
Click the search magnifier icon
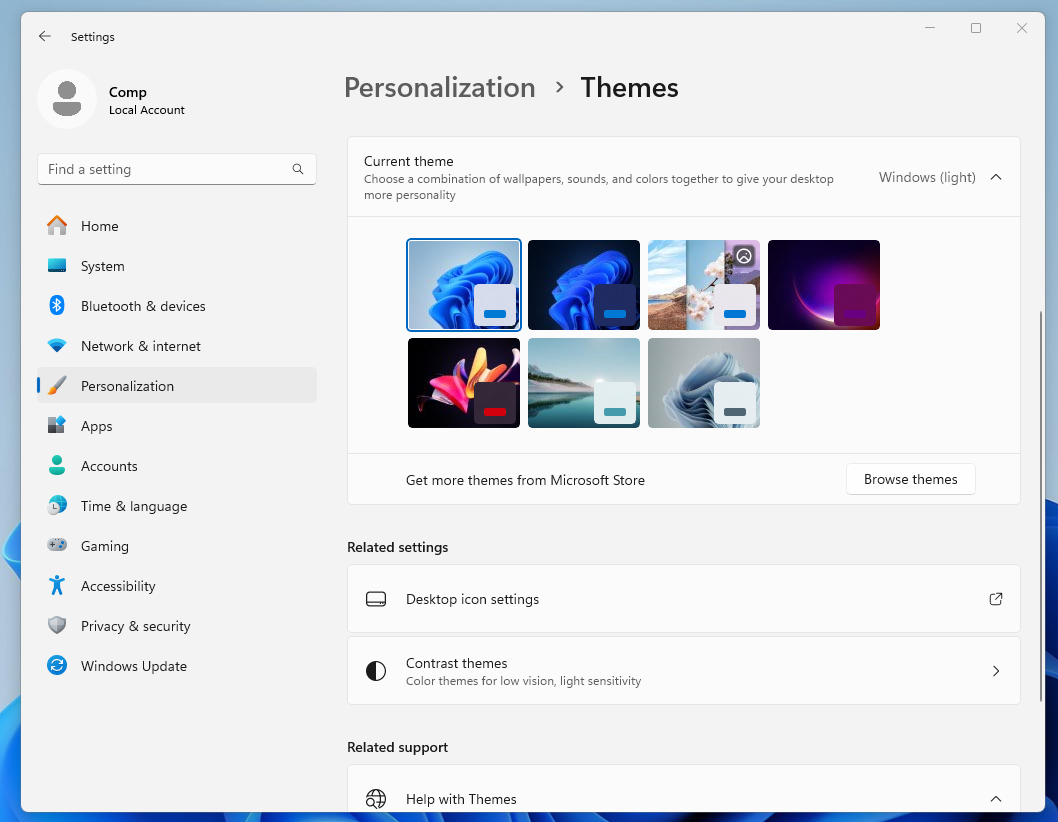coord(298,169)
